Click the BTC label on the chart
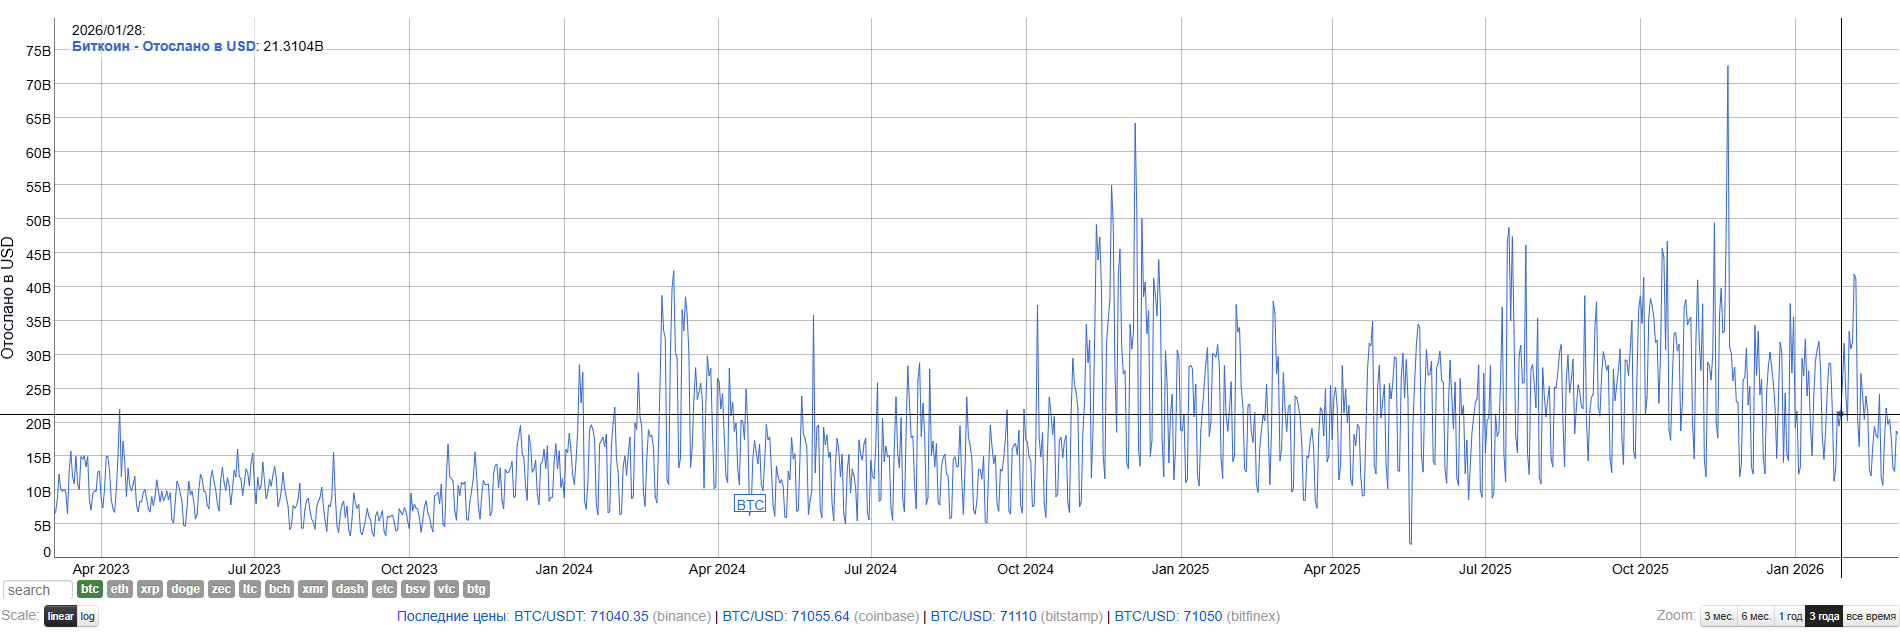This screenshot has width=1900, height=632. click(x=750, y=504)
